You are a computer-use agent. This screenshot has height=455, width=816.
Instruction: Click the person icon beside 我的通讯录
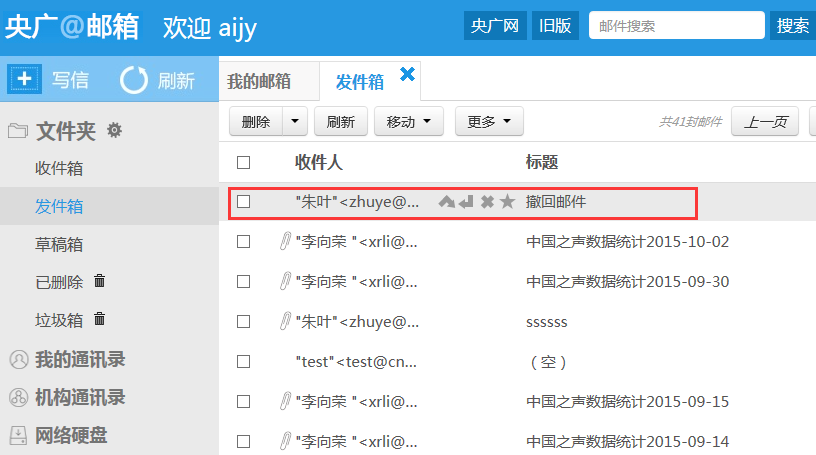(19, 360)
